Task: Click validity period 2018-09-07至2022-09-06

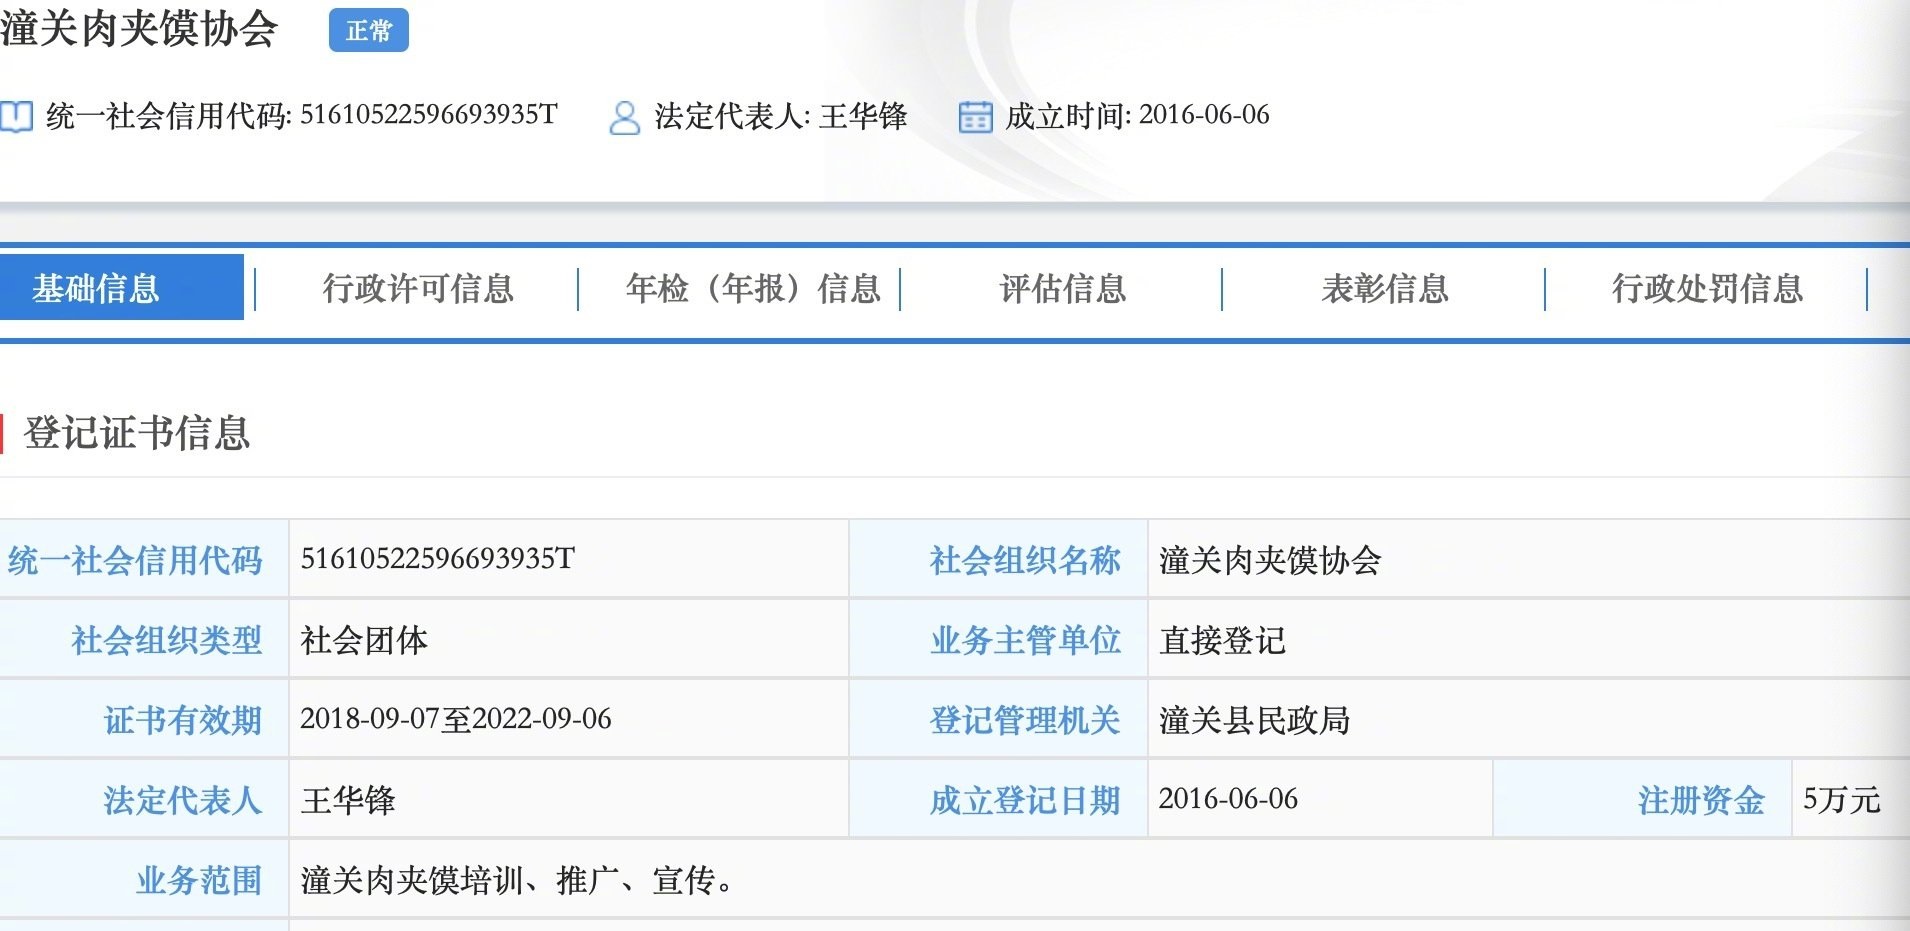Action: click(x=456, y=719)
